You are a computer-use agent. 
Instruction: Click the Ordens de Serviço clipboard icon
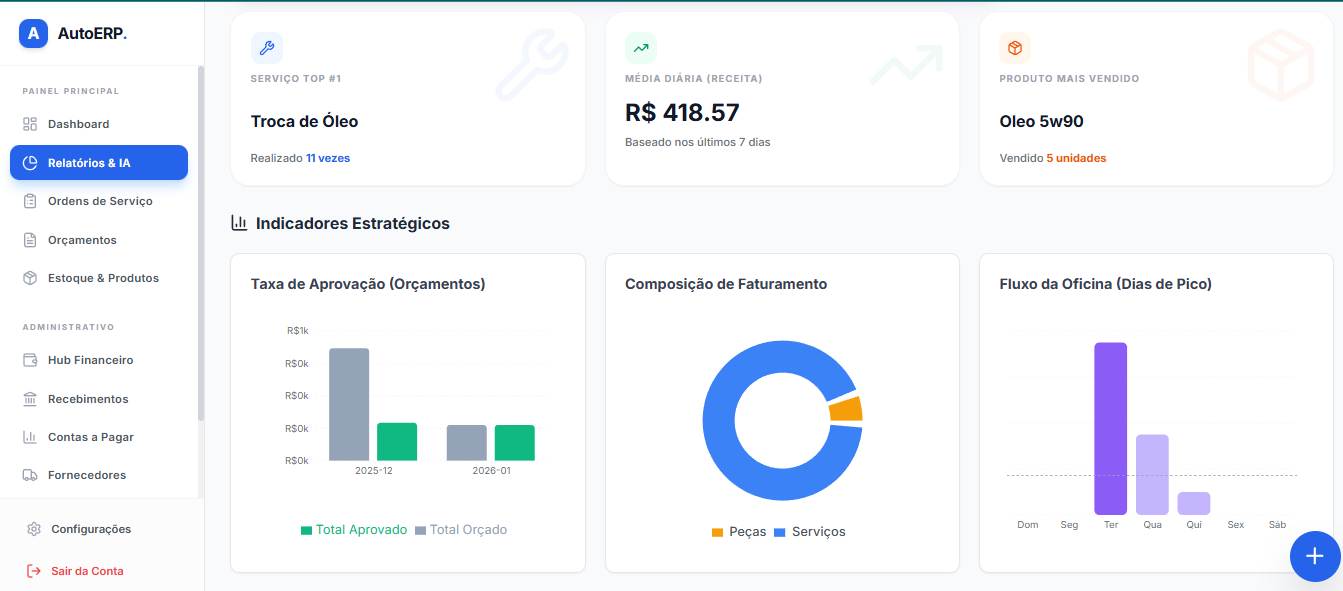[30, 201]
